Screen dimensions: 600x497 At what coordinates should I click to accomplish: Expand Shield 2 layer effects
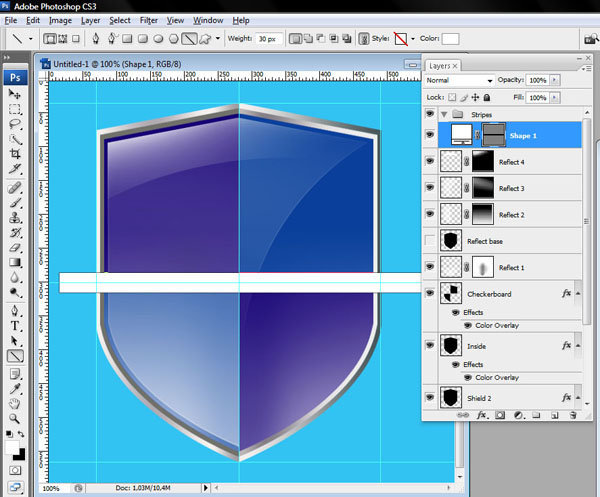(578, 398)
